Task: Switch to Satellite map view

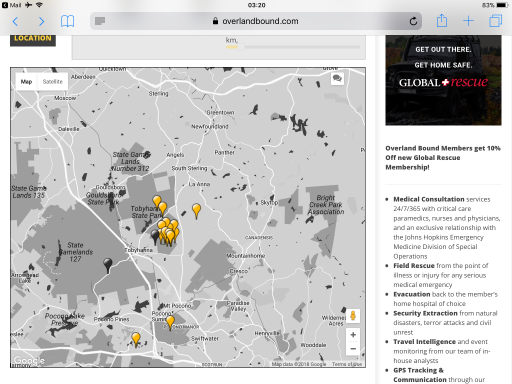Action: point(53,82)
